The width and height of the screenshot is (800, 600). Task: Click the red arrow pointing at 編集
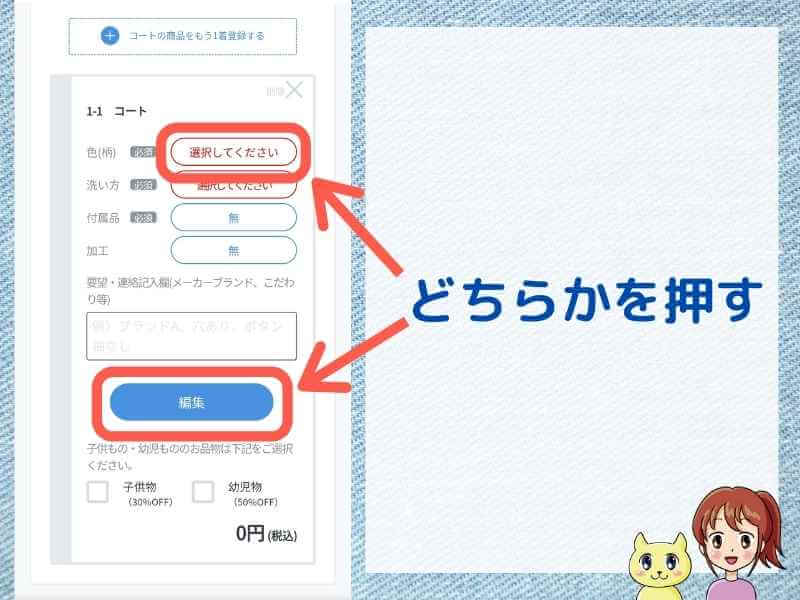click(352, 357)
